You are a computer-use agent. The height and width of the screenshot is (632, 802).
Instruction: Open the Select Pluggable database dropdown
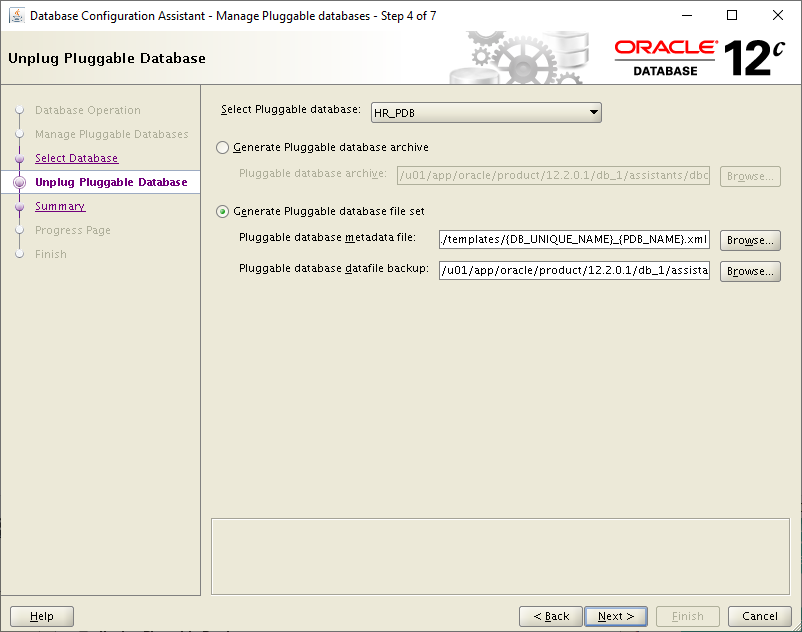tap(486, 112)
